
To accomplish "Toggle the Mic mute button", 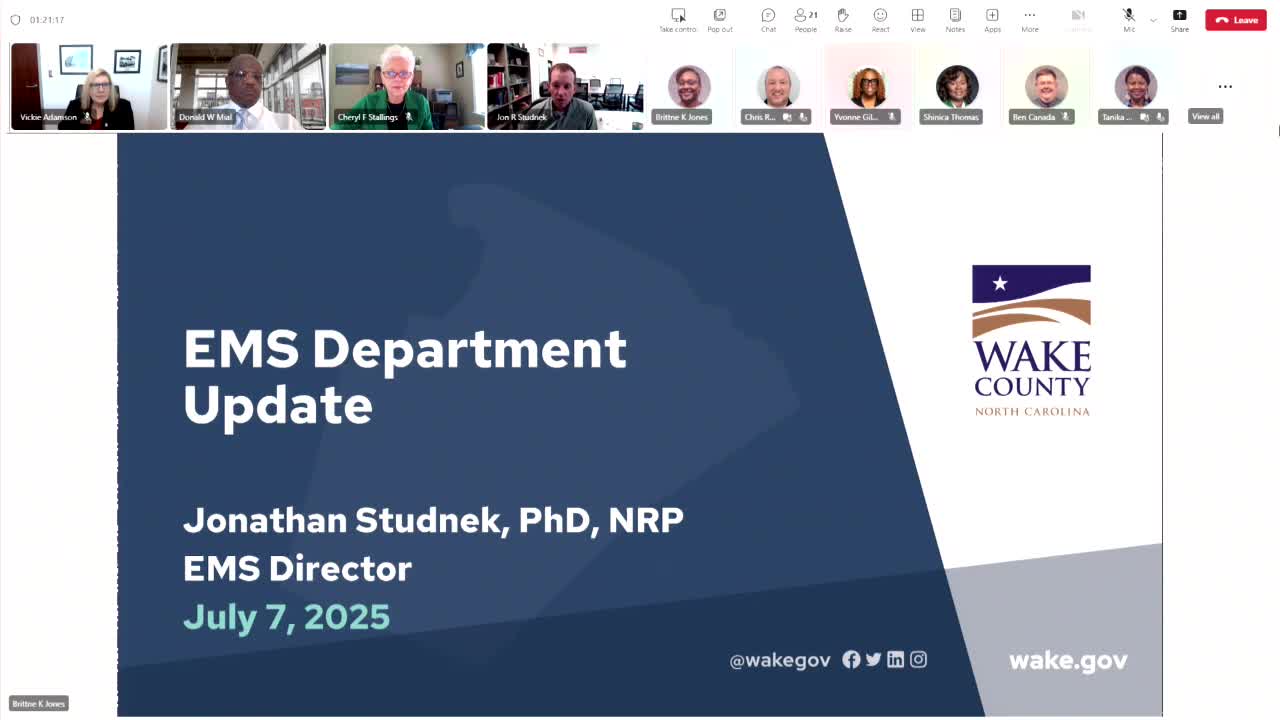I will (x=1128, y=19).
